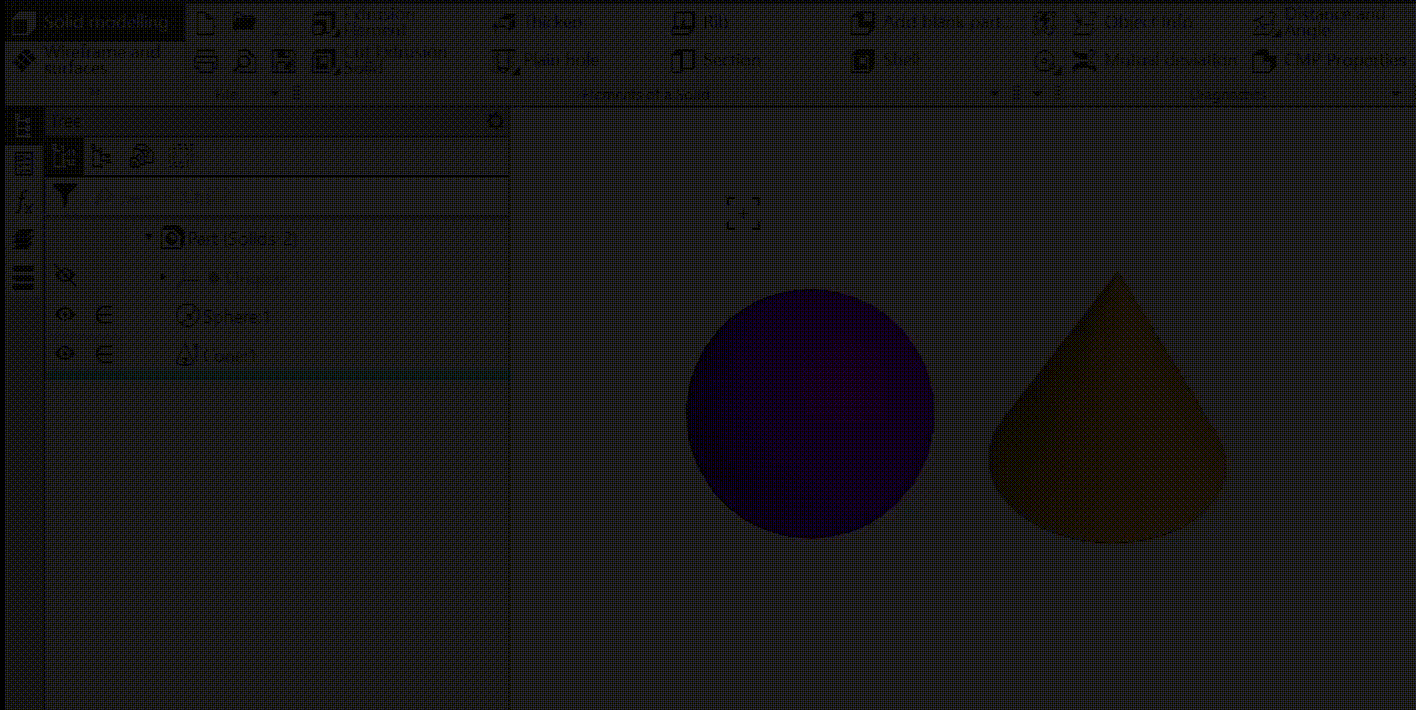This screenshot has height=710, width=1416.
Task: Click the Object Info button
Action: point(1134,22)
